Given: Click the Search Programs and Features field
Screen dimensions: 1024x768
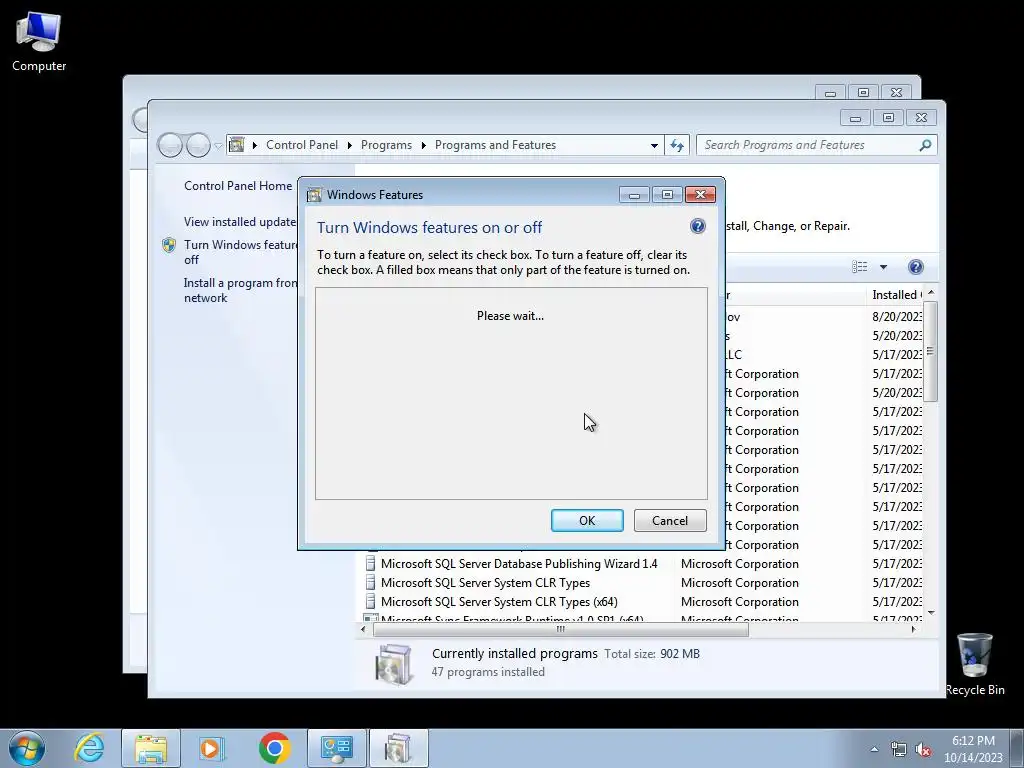Looking at the screenshot, I should click(816, 145).
